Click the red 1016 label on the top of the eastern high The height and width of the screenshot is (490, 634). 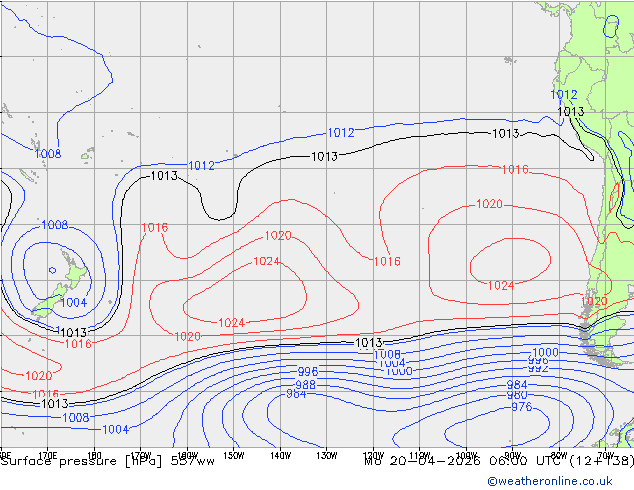515,169
